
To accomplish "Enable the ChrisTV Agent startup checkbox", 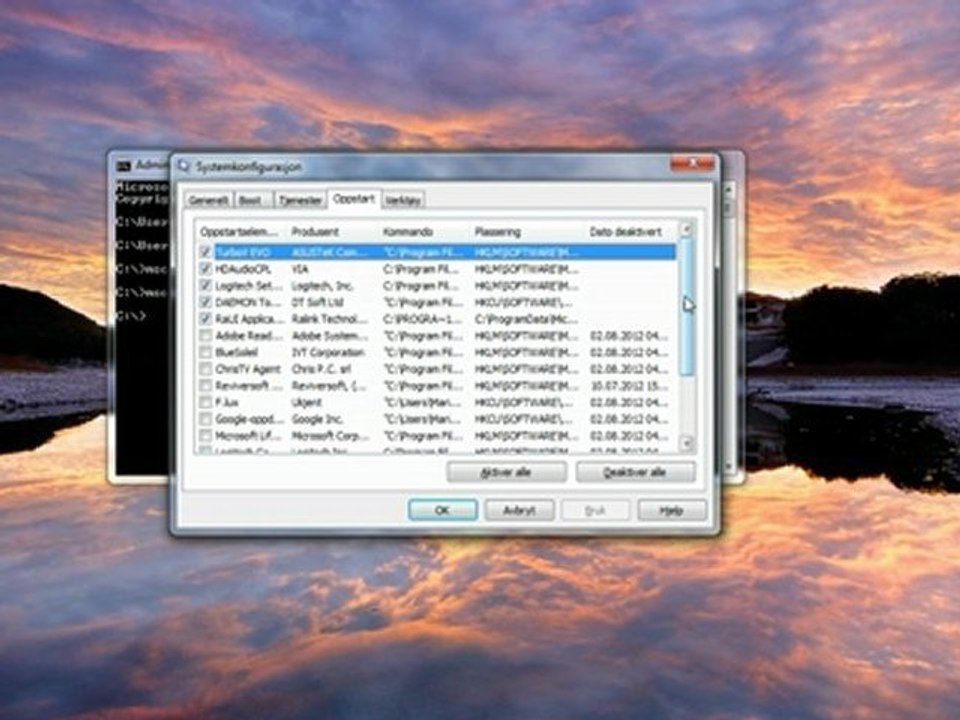I will (206, 369).
